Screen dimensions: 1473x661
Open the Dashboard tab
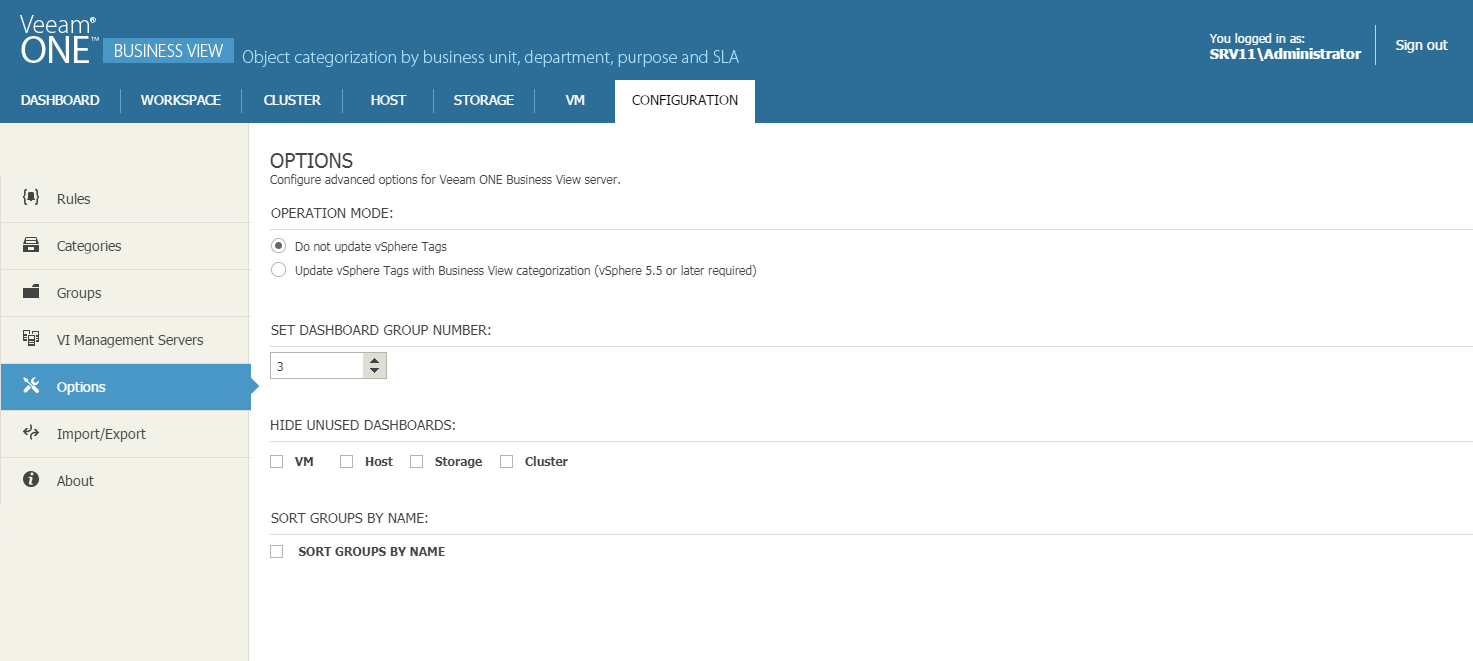pos(60,100)
